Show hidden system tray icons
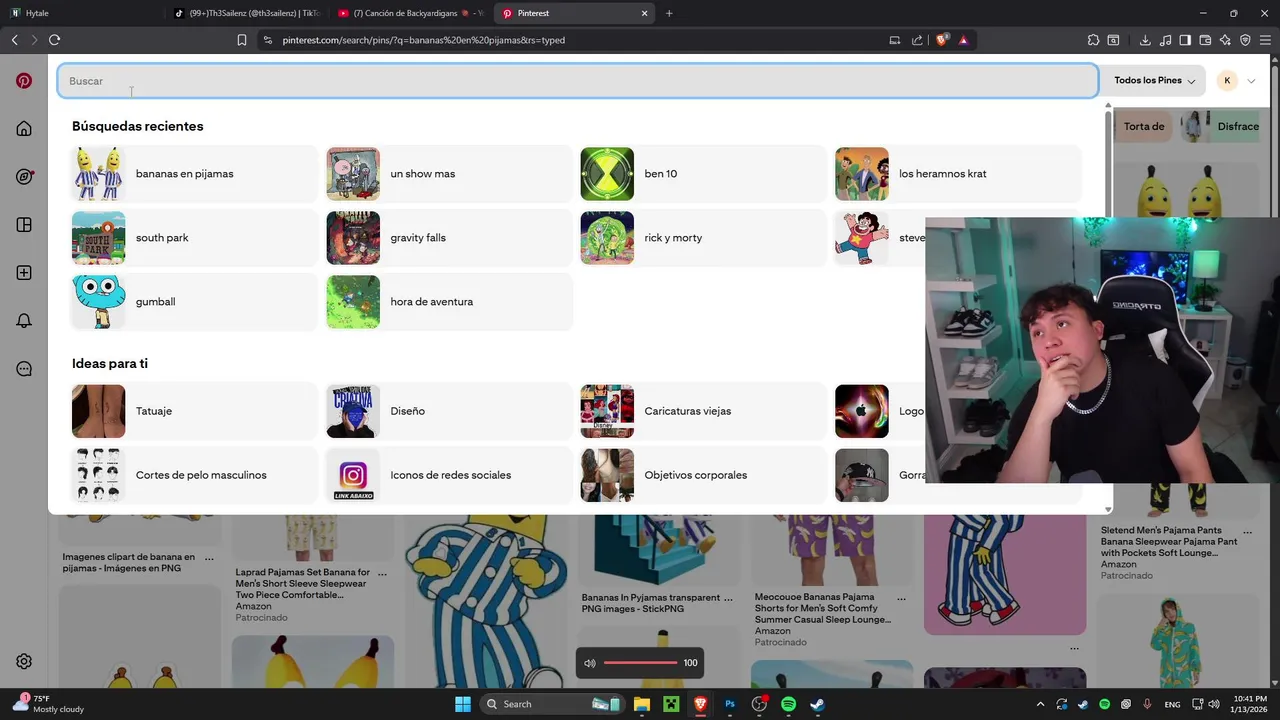The image size is (1280, 720). [1040, 704]
